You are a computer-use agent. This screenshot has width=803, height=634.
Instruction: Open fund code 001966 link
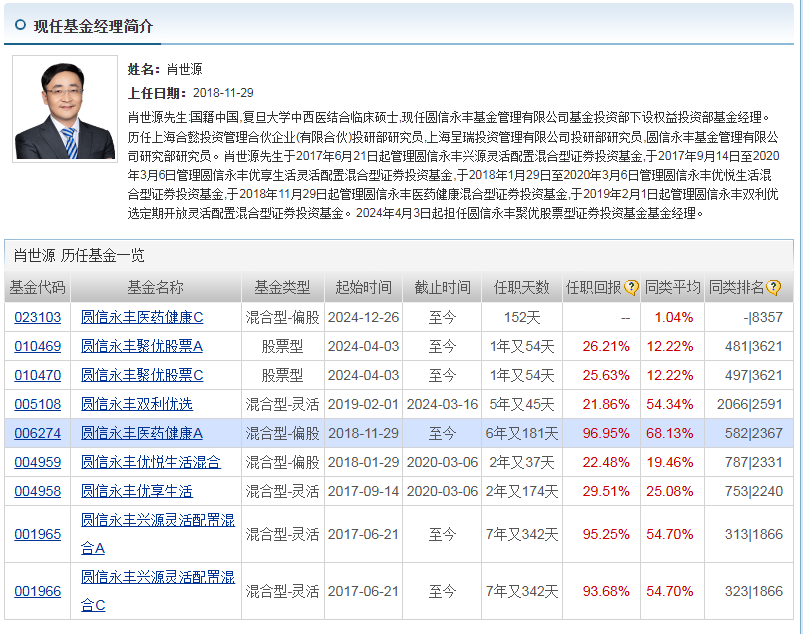[x=37, y=591]
